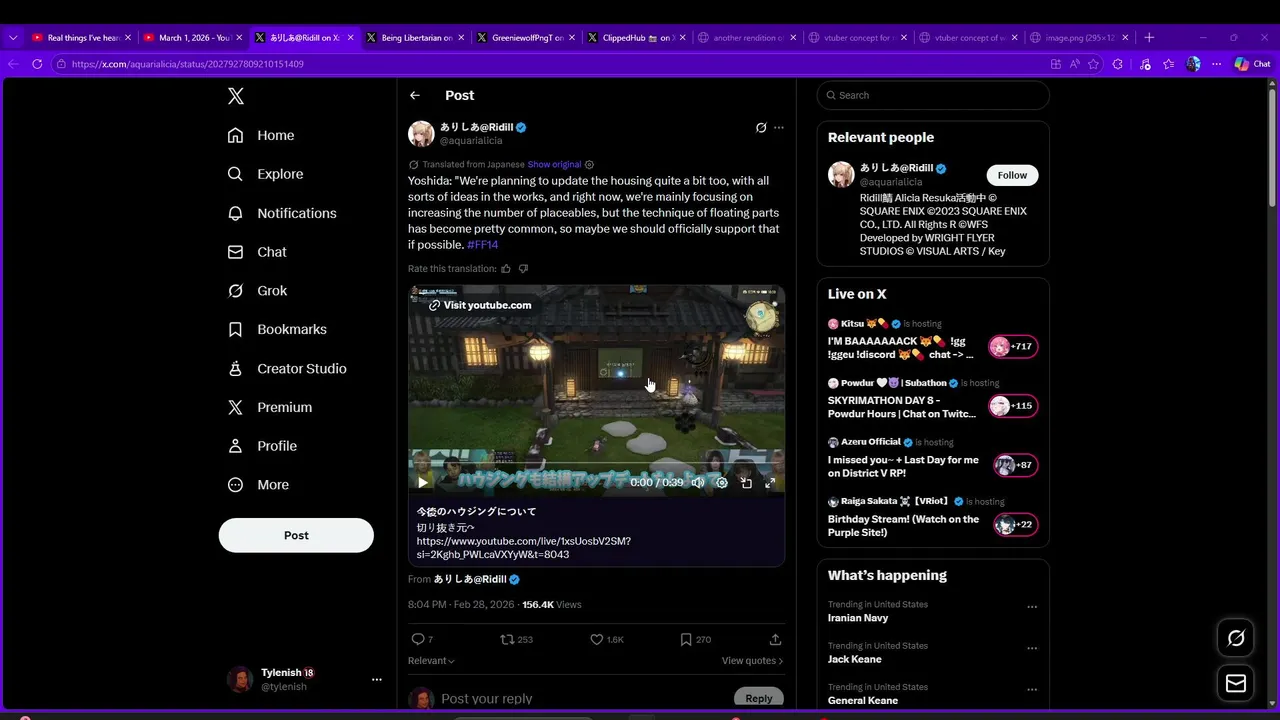Switch to ClippedHub browser tab
Screen dimensions: 1280x720
(636, 37)
